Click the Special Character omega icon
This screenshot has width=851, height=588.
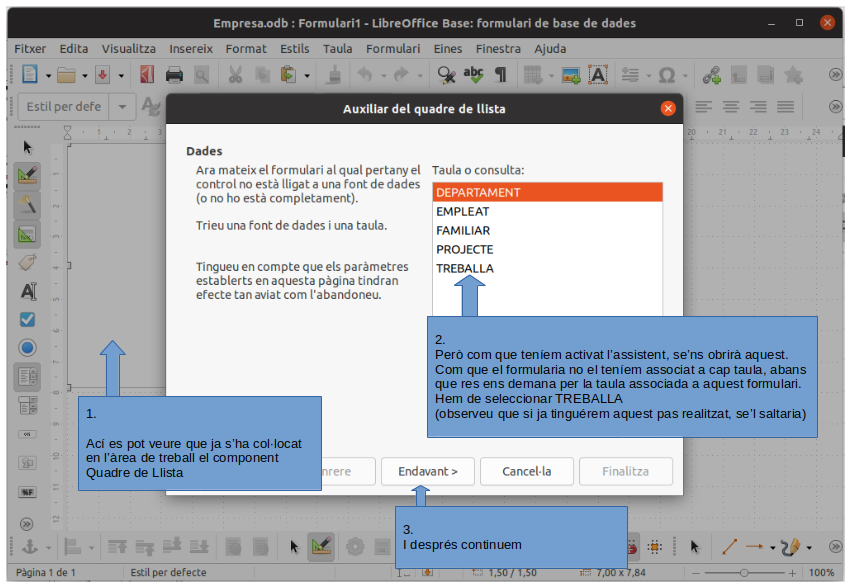(x=666, y=75)
